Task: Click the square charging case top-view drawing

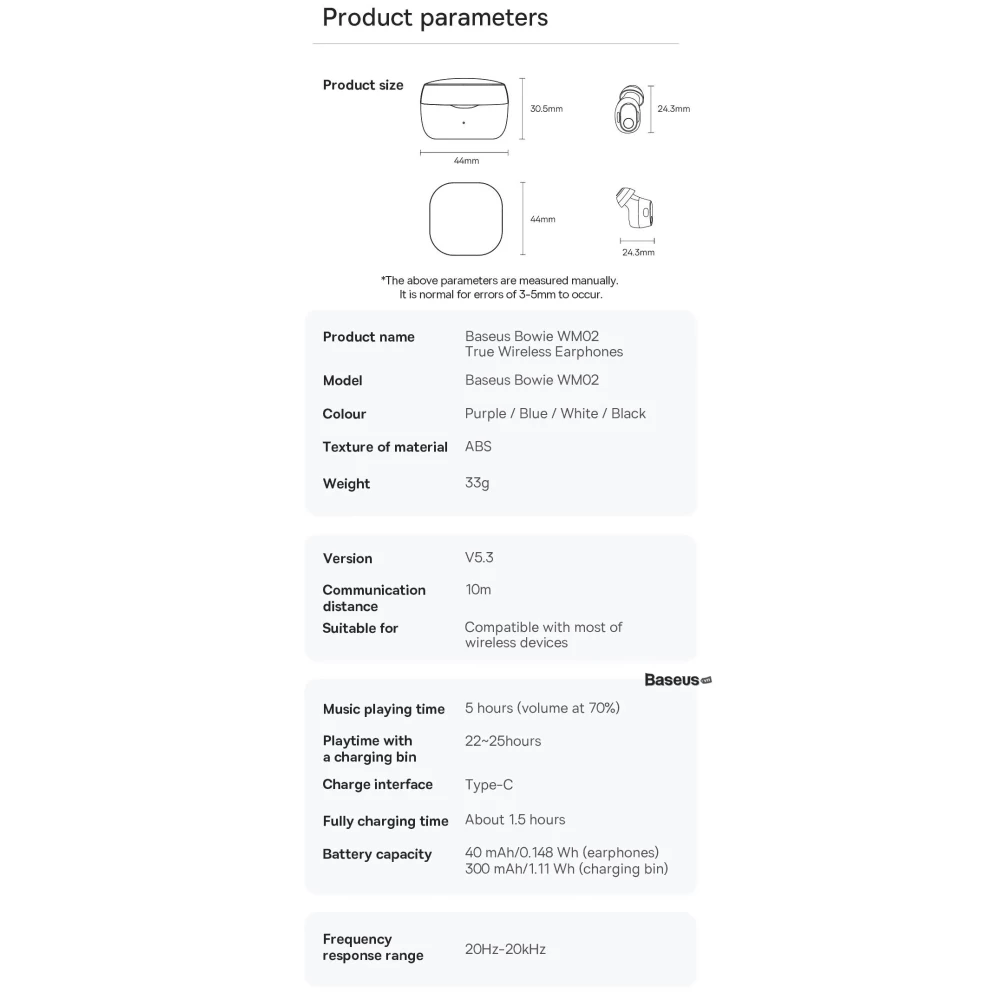Action: point(464,219)
